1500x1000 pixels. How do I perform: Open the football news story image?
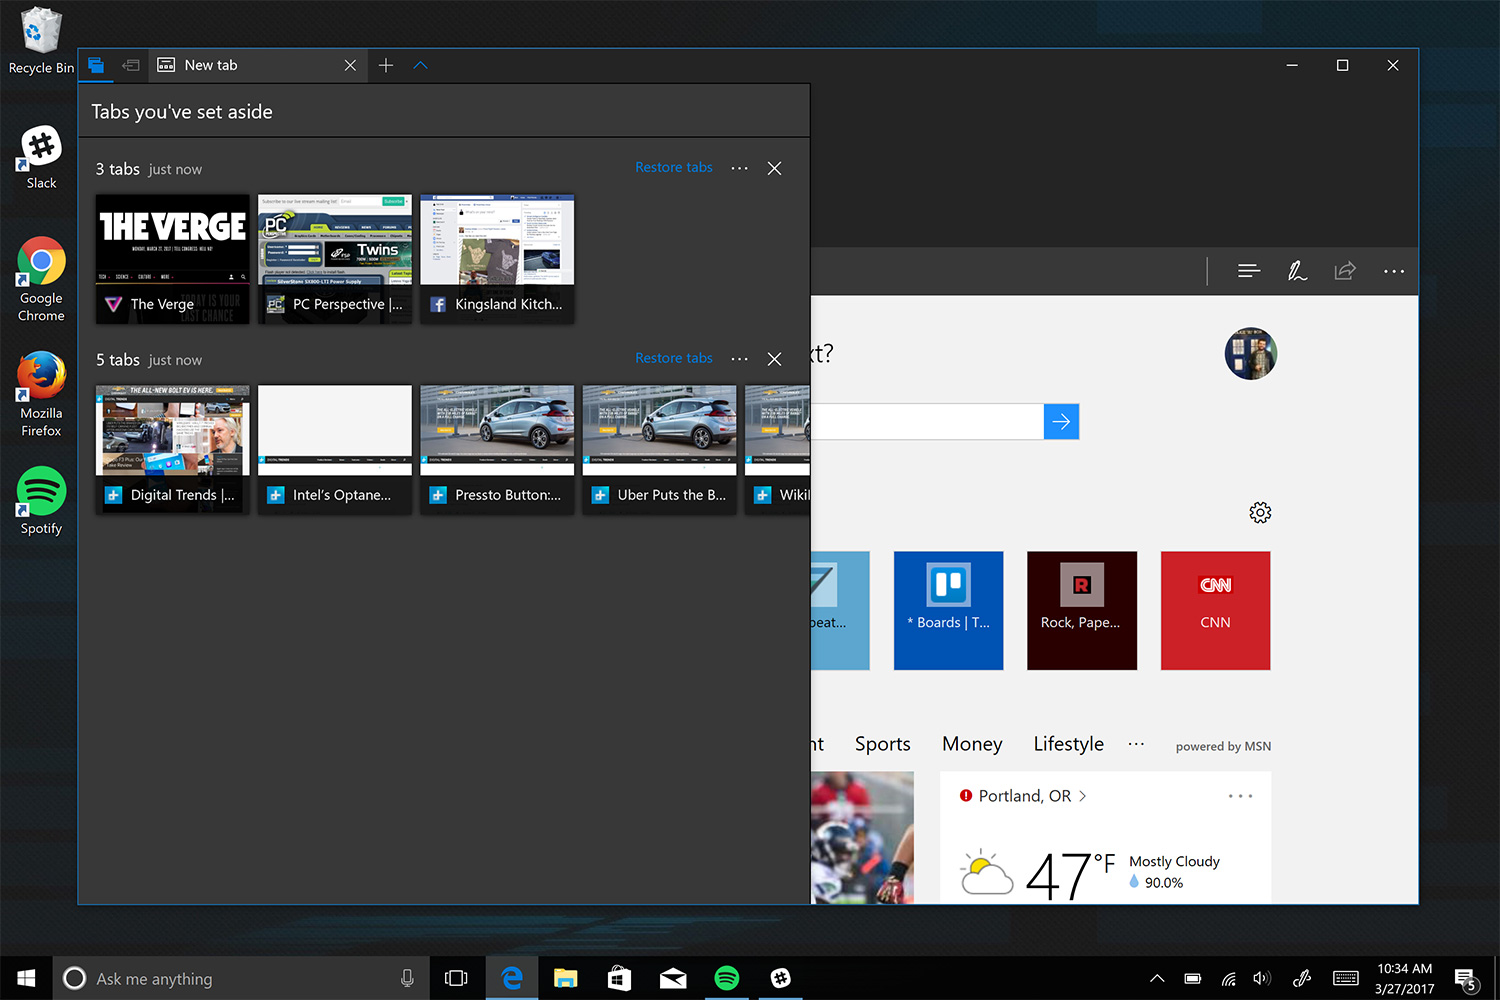pos(862,838)
